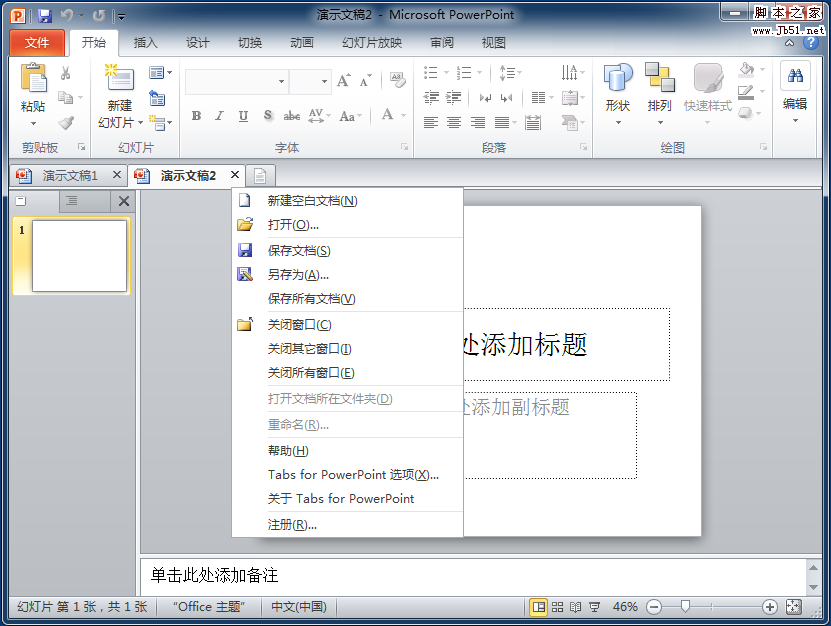Switch to Design ribbon tab
This screenshot has height=626, width=831.
[x=197, y=43]
